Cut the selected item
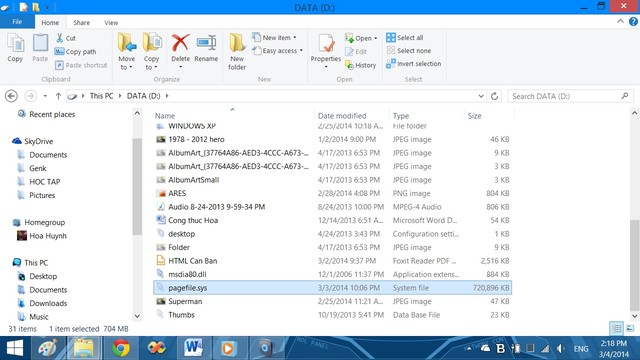 pyautogui.click(x=66, y=38)
